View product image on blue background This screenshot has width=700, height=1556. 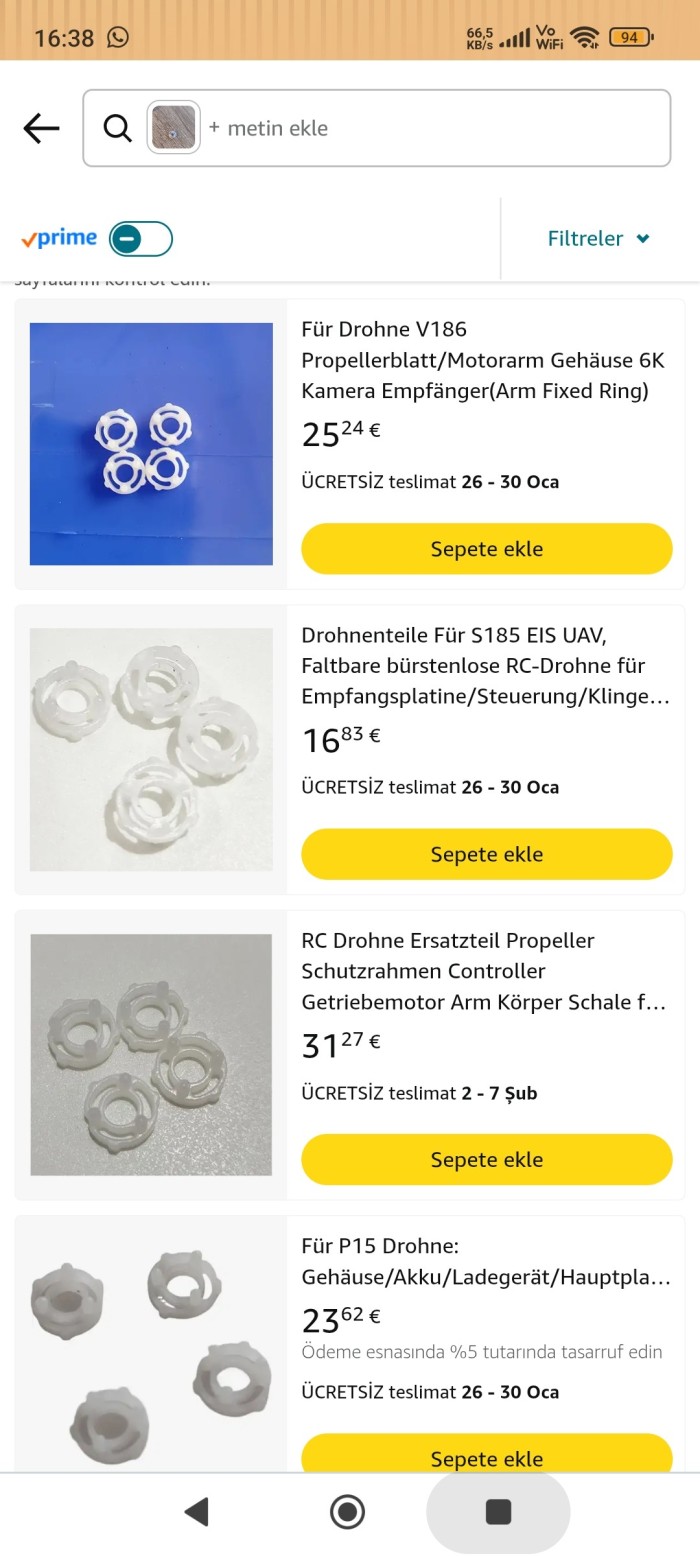[x=151, y=444]
